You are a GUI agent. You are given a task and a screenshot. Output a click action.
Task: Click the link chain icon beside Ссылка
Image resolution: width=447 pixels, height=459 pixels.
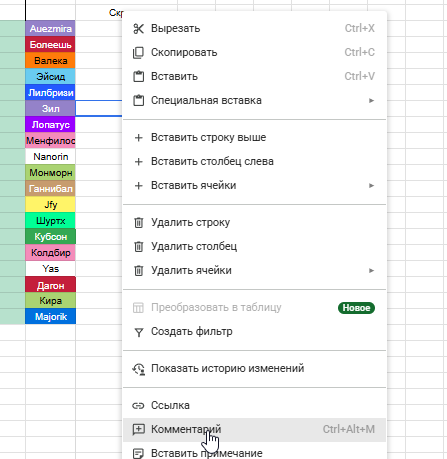click(x=138, y=406)
